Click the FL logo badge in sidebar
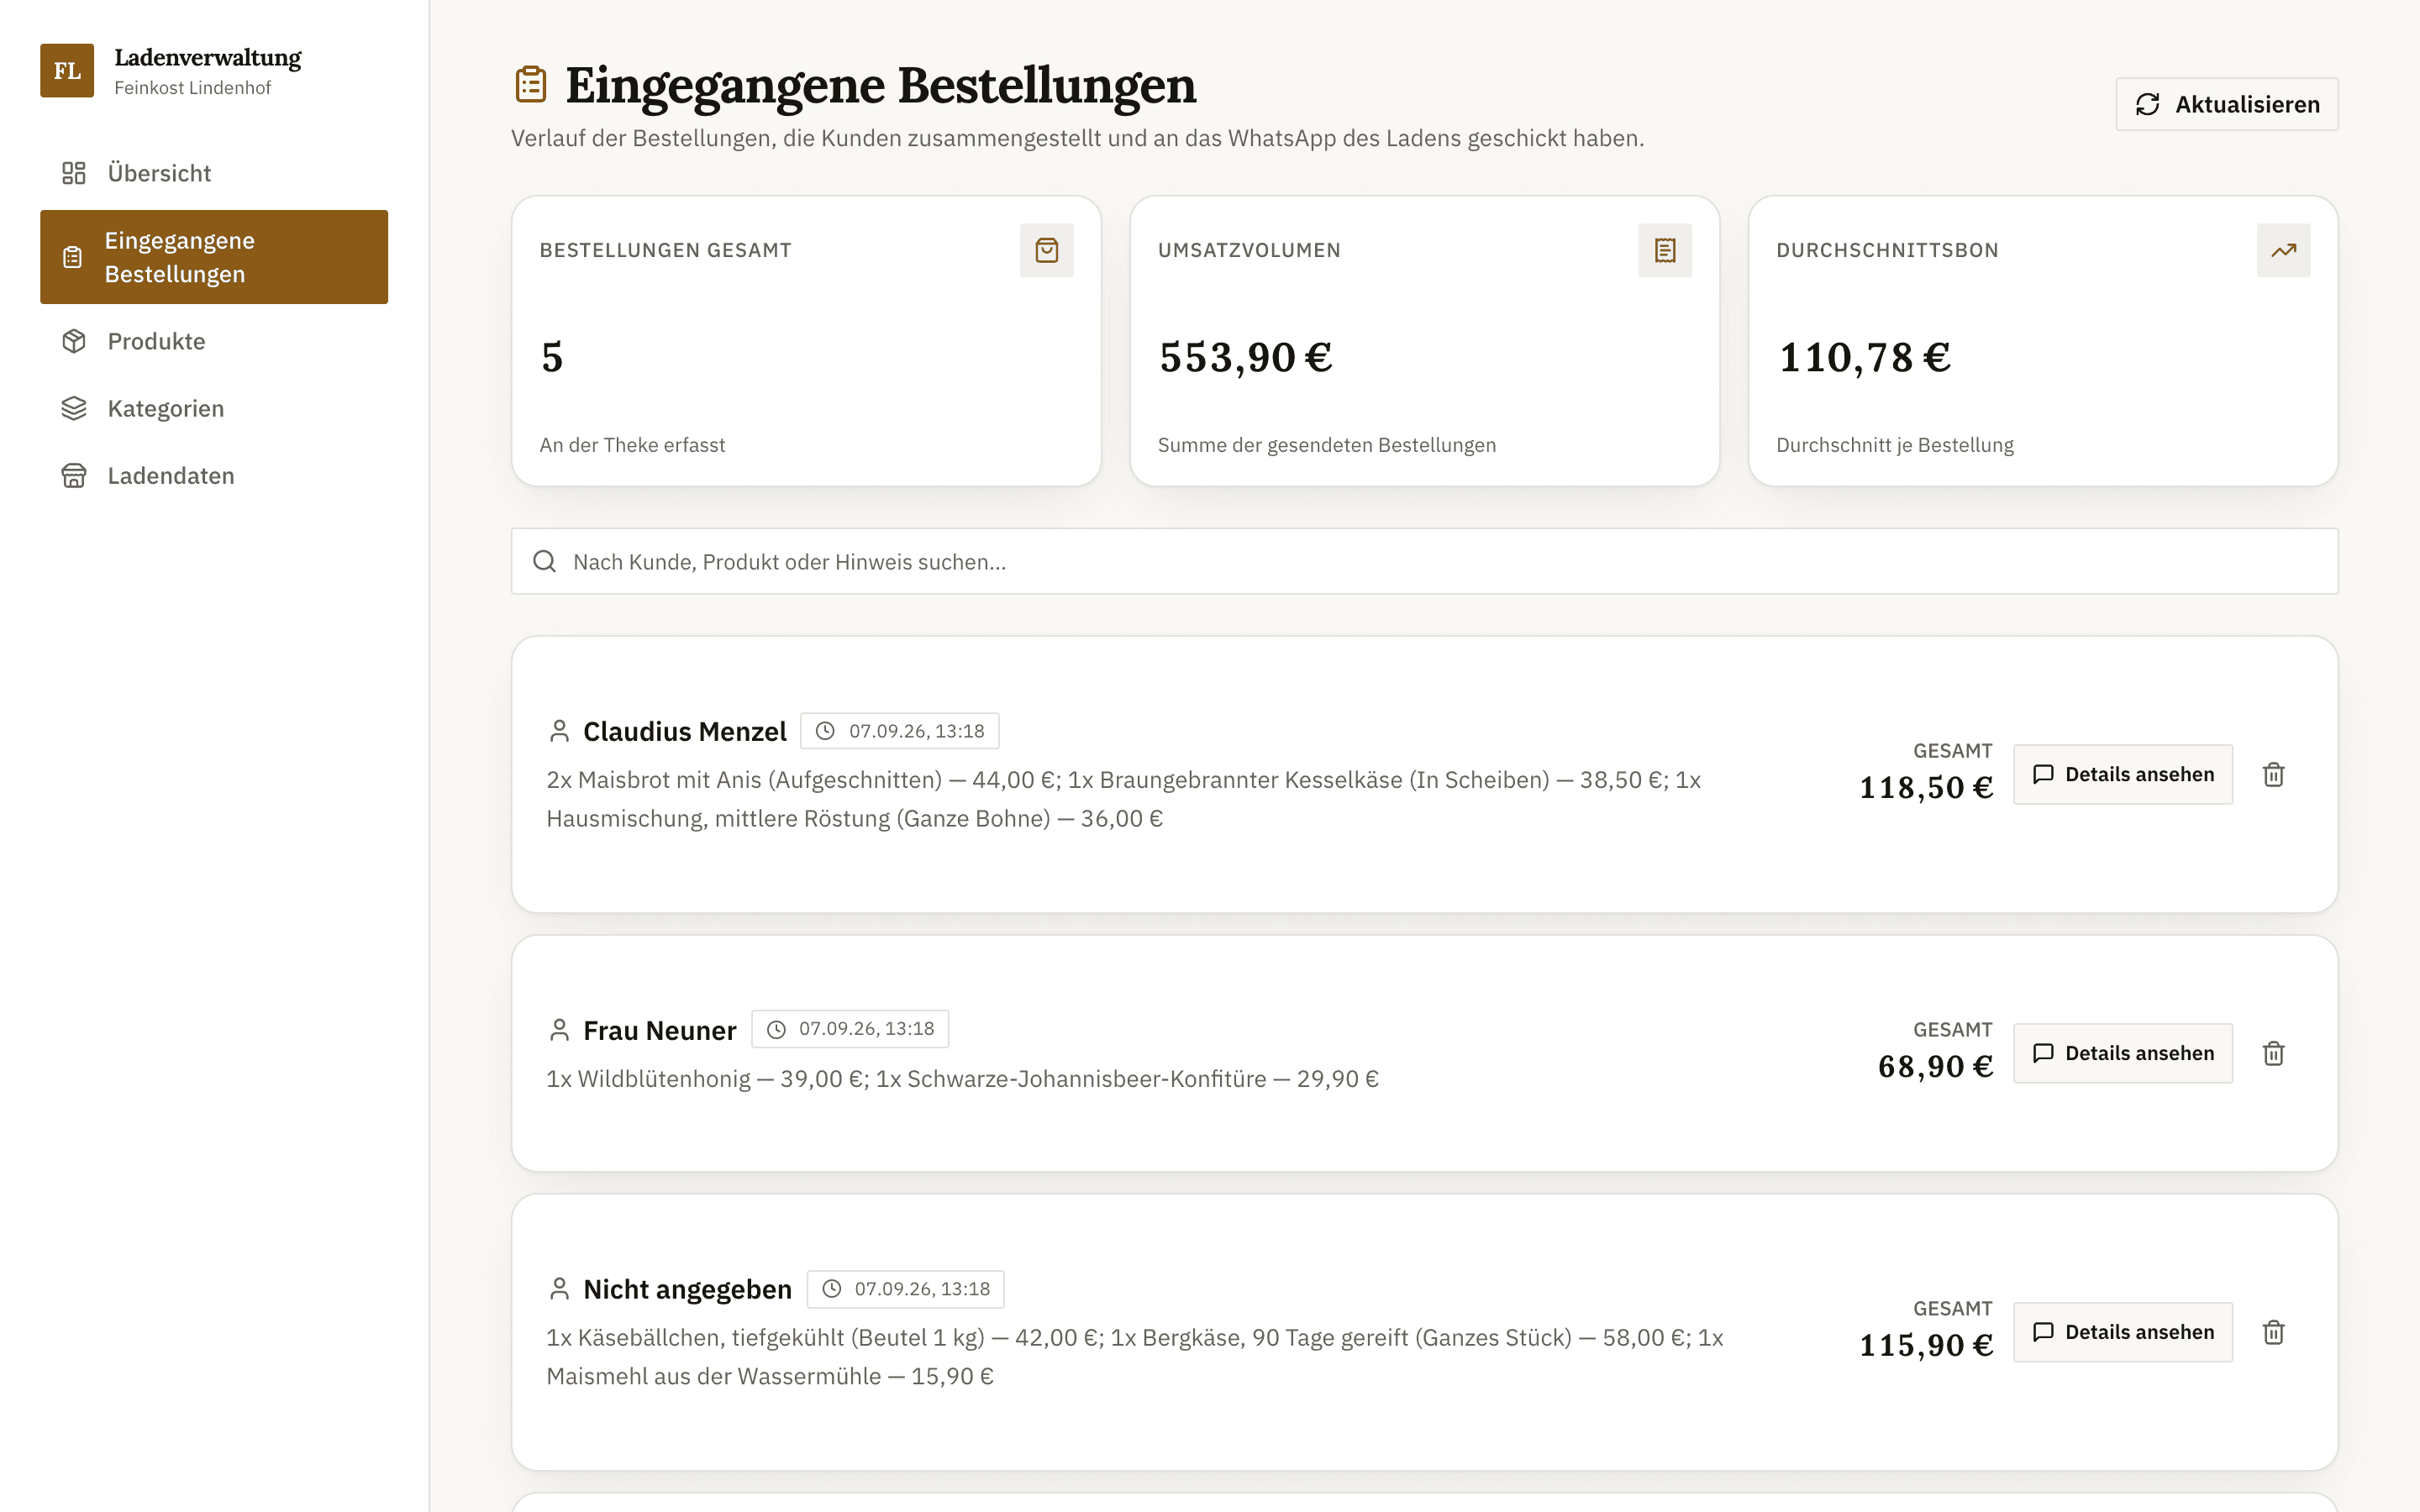This screenshot has width=2420, height=1512. point(67,70)
